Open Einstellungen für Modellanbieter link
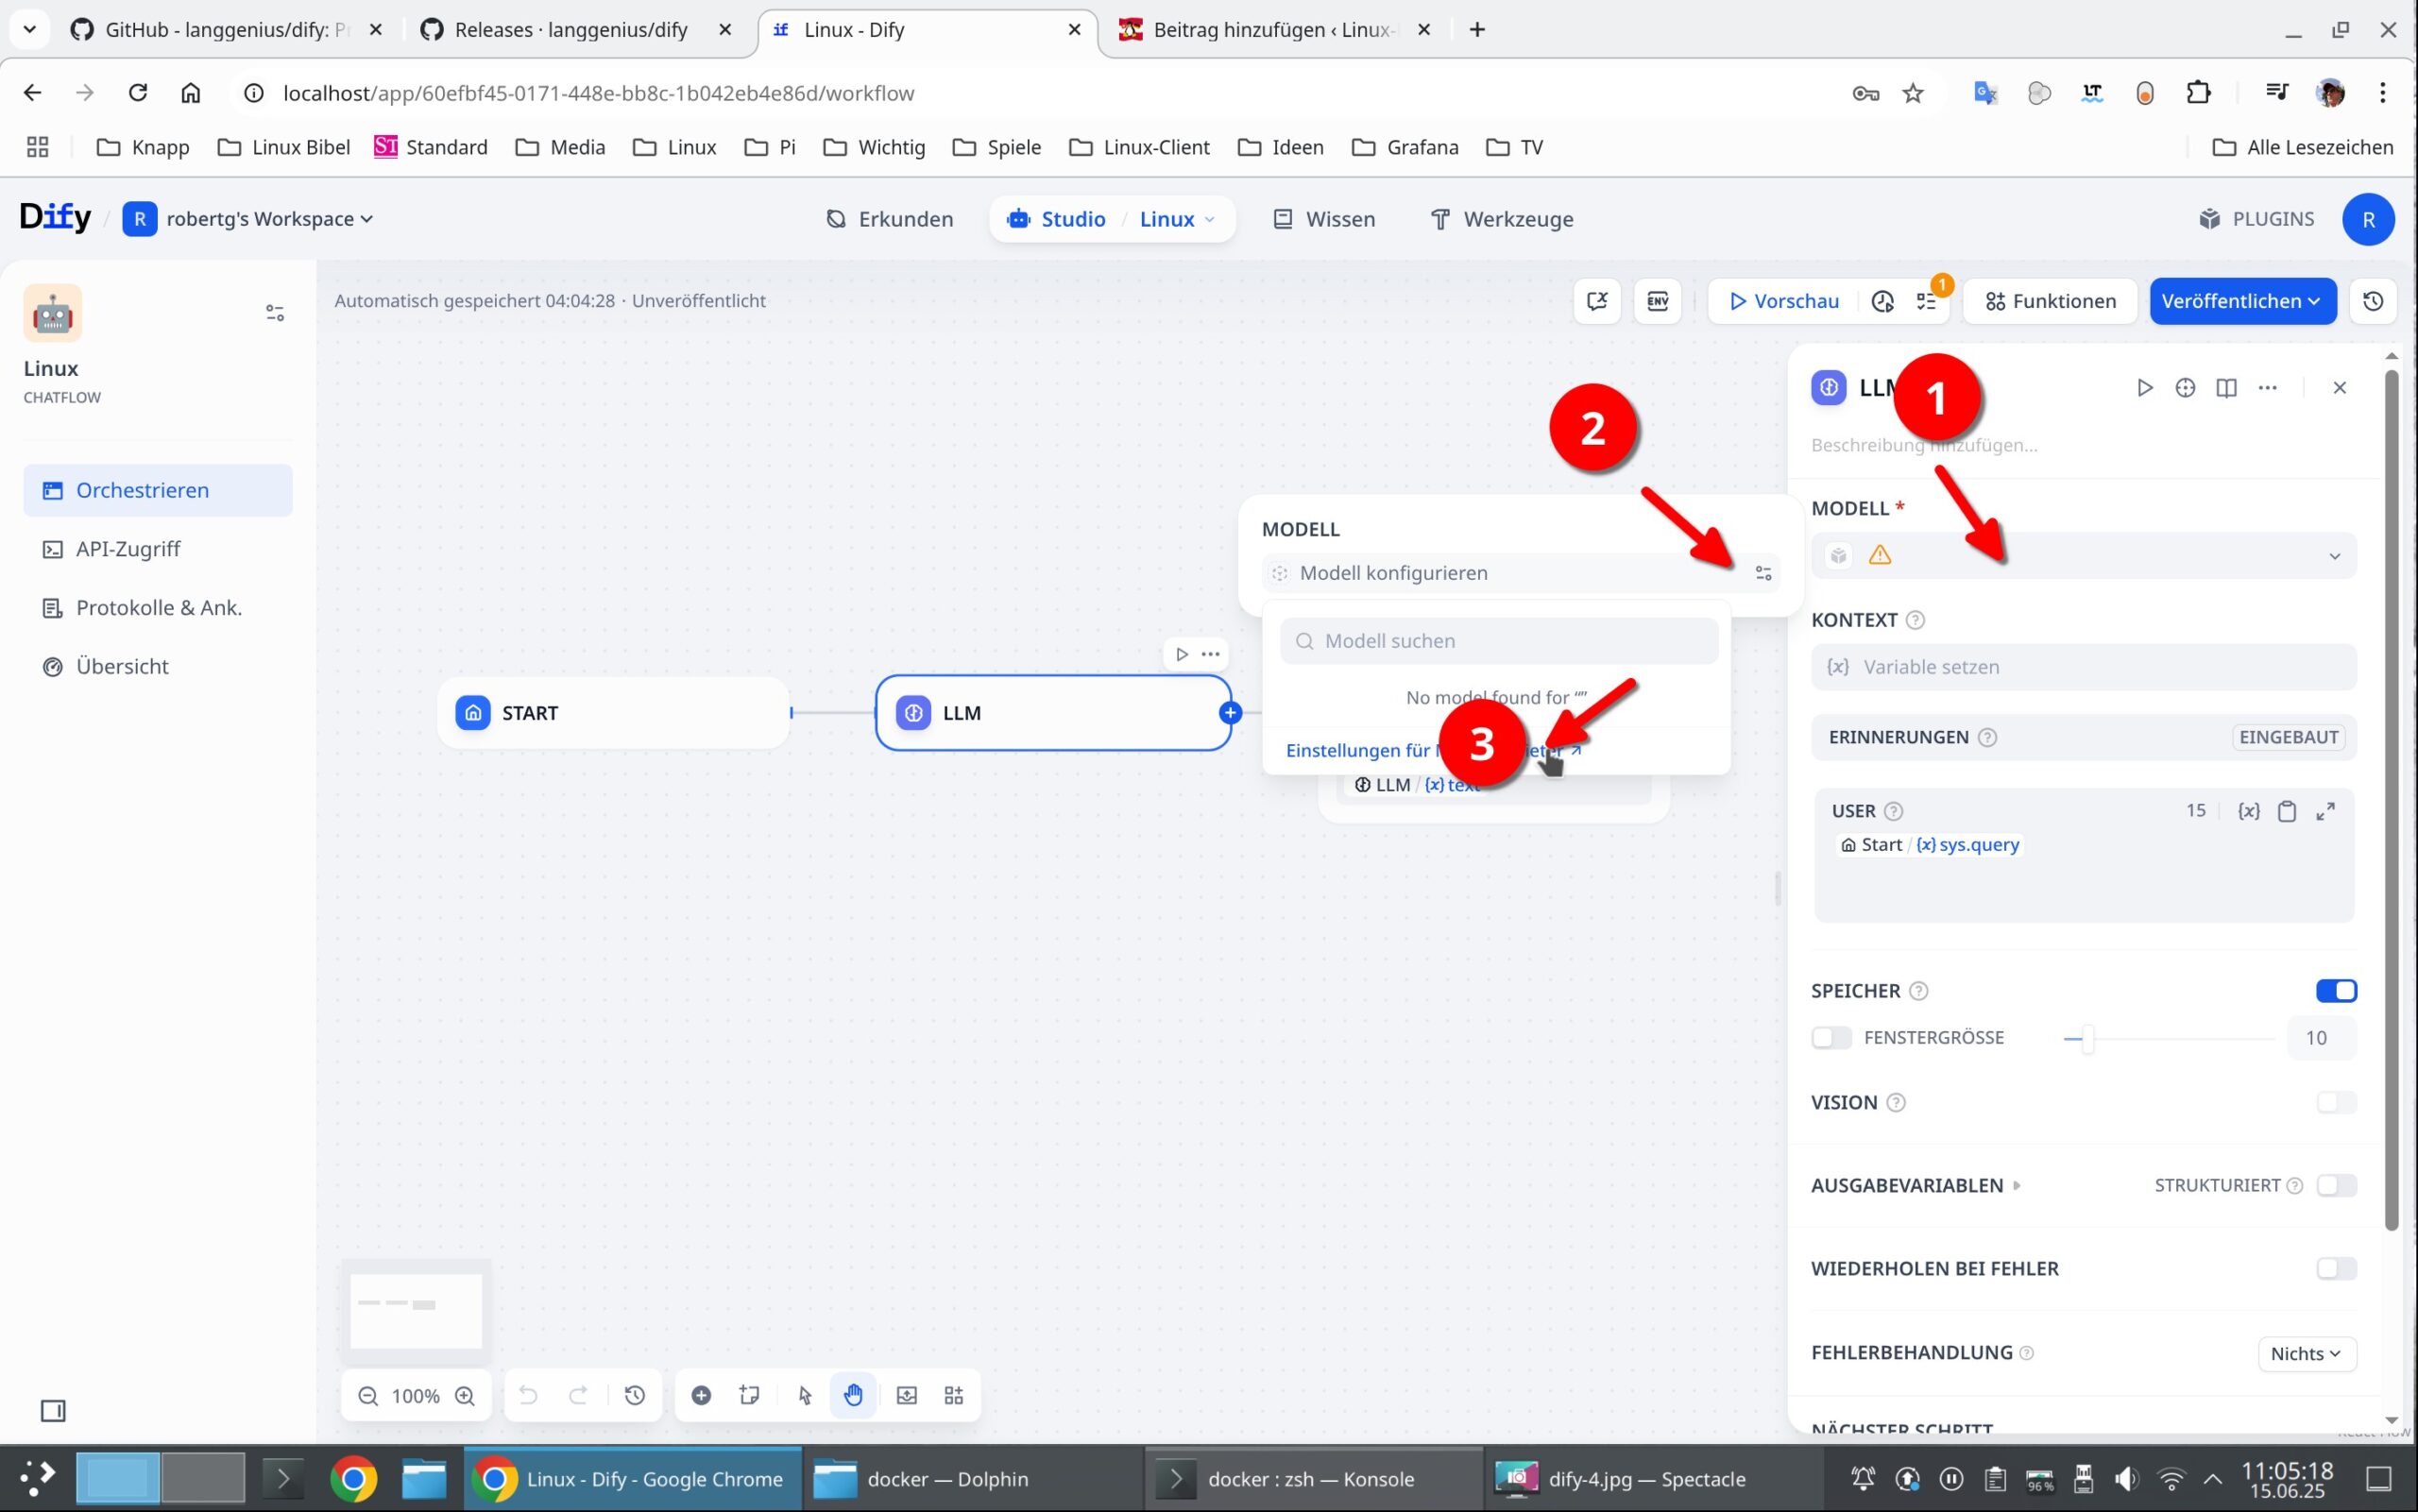Viewport: 2418px width, 1512px height. [x=1433, y=751]
